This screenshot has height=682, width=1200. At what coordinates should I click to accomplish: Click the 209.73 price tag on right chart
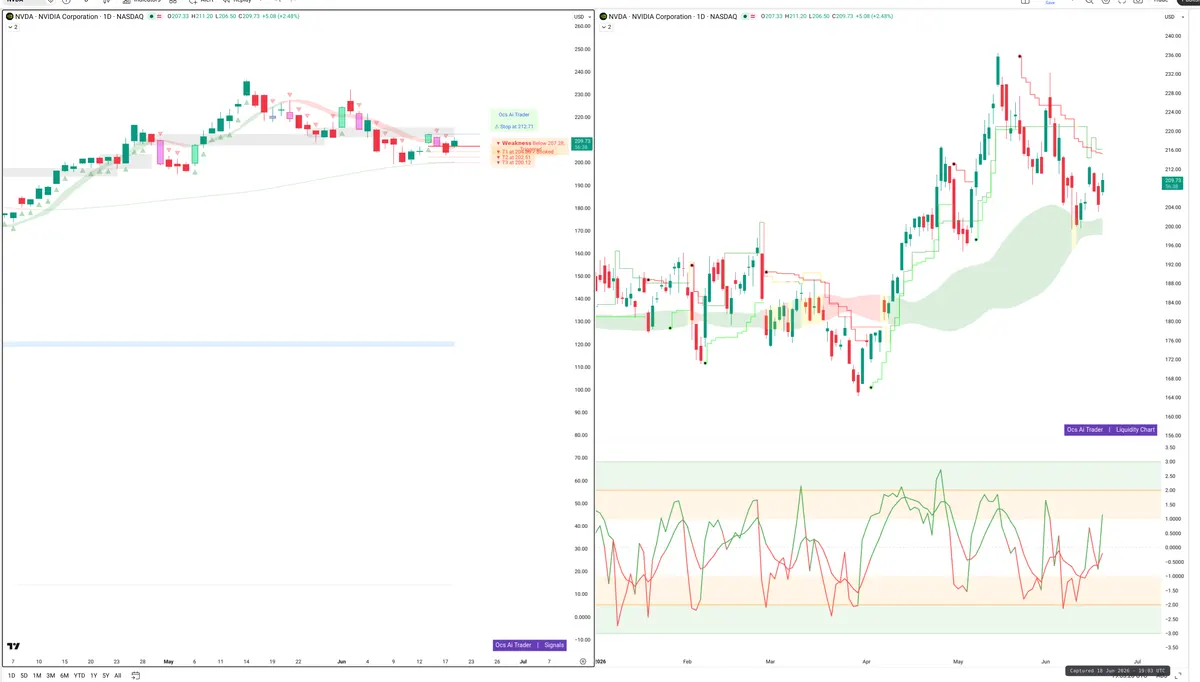(x=1172, y=184)
